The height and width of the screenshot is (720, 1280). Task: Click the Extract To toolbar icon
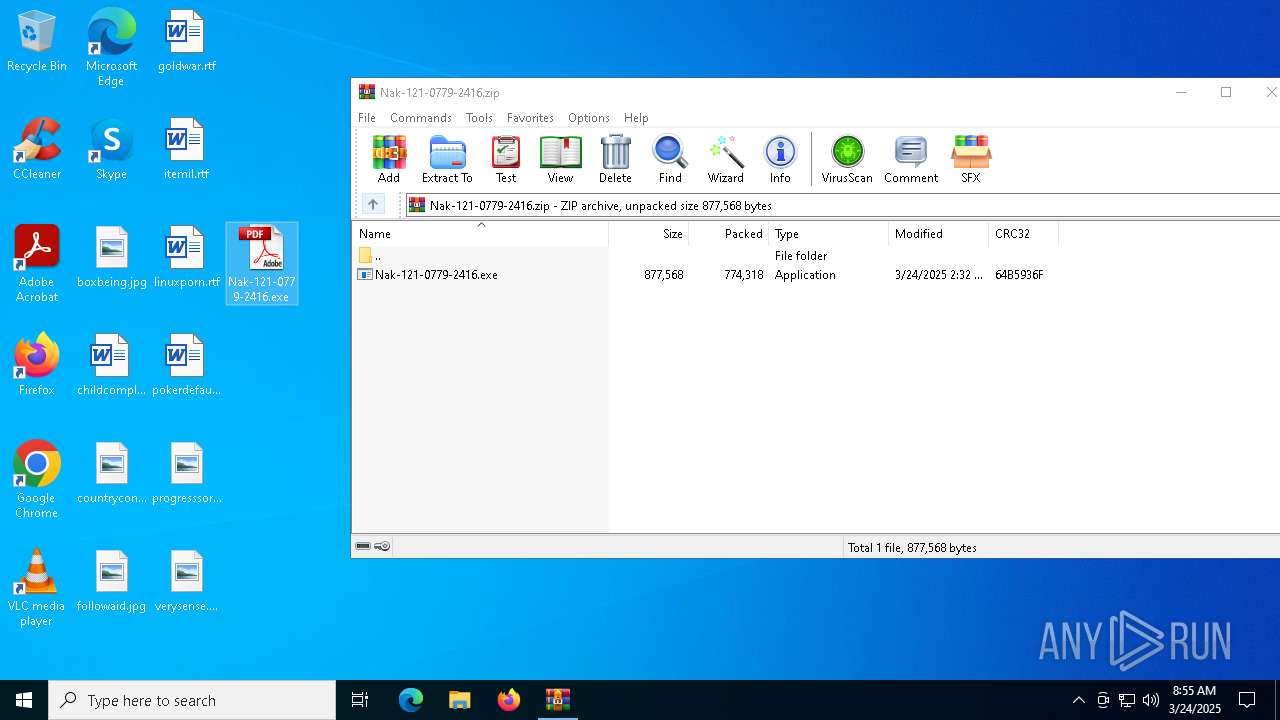(447, 159)
